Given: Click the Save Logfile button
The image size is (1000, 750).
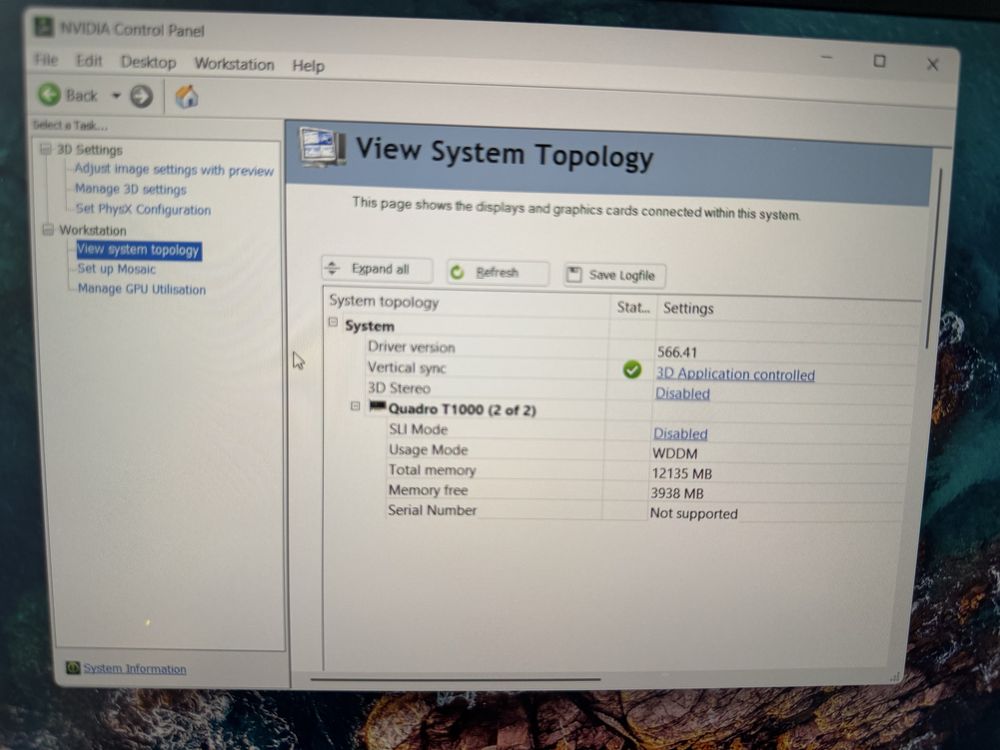Looking at the screenshot, I should click(615, 275).
